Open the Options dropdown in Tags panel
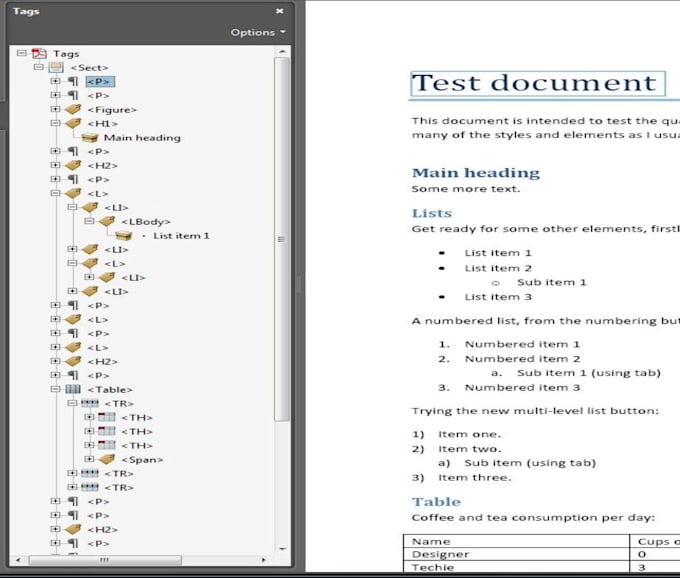The height and width of the screenshot is (578, 680). click(x=258, y=33)
